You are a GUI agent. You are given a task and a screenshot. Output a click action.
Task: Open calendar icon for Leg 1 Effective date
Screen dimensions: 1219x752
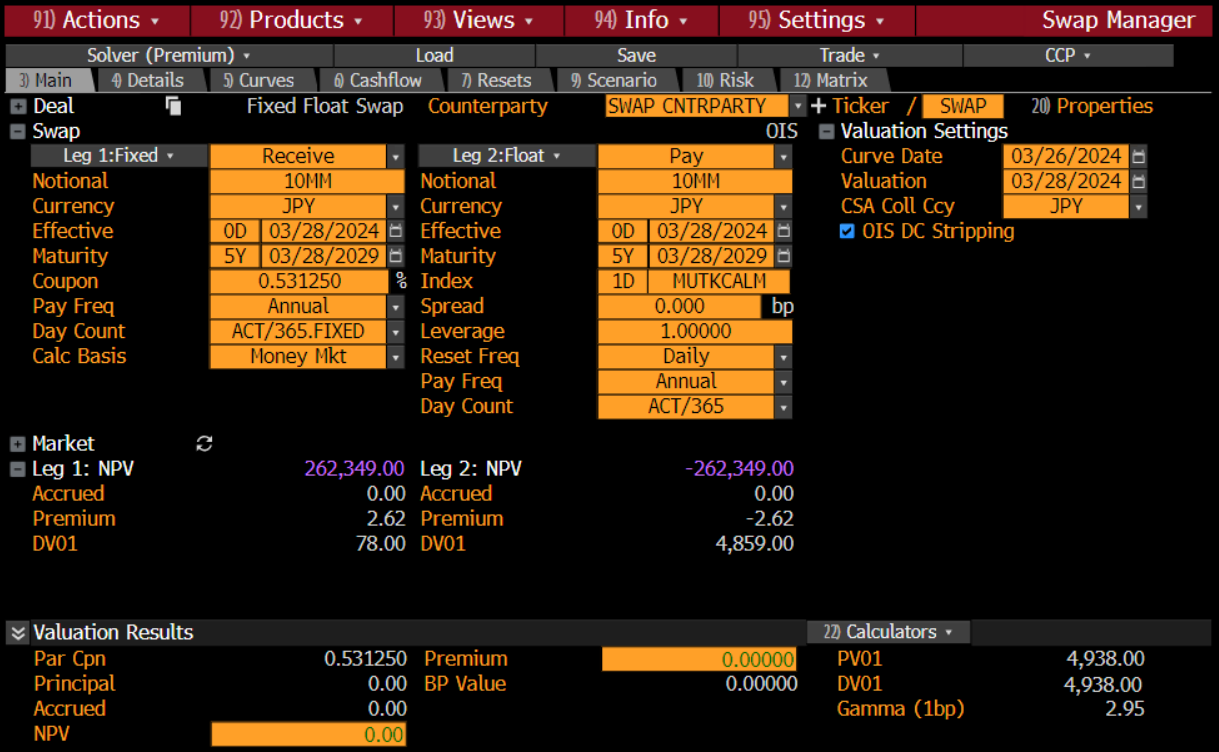(x=395, y=232)
